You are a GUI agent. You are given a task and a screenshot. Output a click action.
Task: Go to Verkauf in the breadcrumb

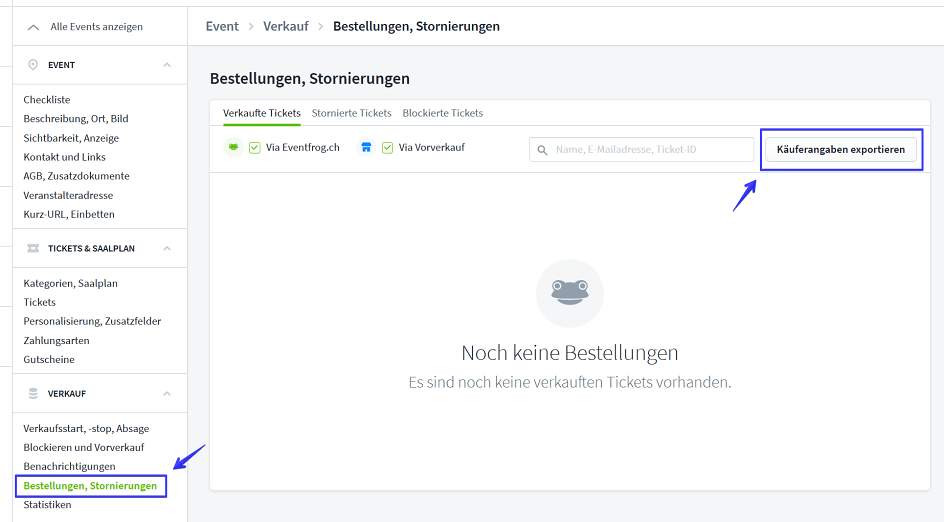[285, 26]
